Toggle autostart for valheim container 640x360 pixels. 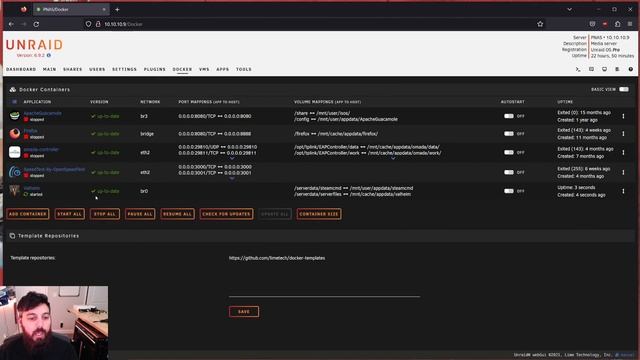[509, 191]
